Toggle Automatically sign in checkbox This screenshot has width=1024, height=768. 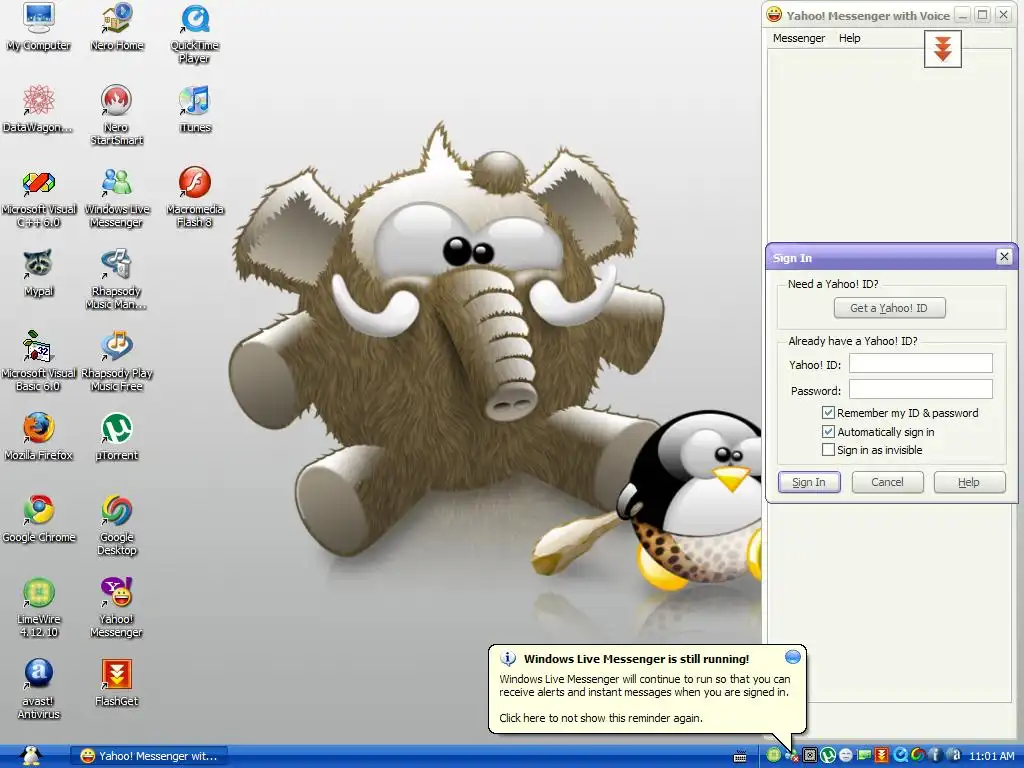coord(828,432)
